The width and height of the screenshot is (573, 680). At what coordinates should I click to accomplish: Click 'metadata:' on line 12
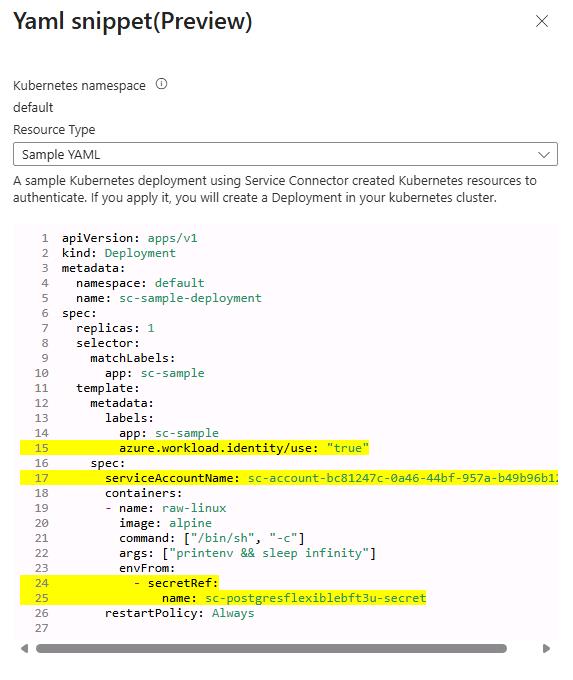(x=122, y=403)
